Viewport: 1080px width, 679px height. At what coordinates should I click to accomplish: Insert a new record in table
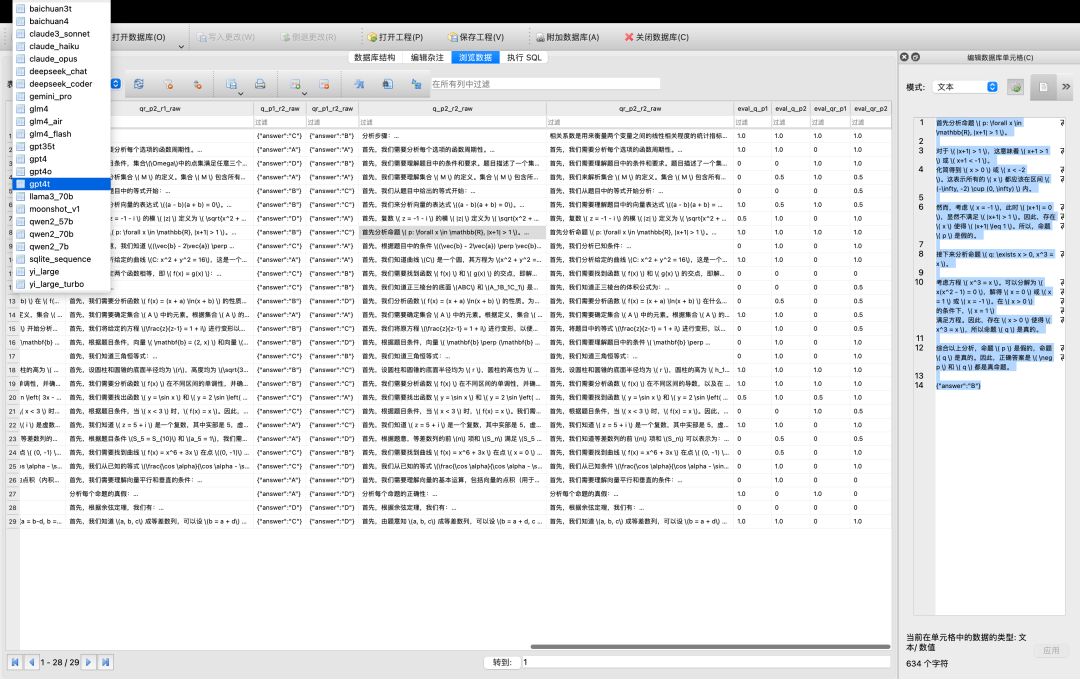coord(295,84)
